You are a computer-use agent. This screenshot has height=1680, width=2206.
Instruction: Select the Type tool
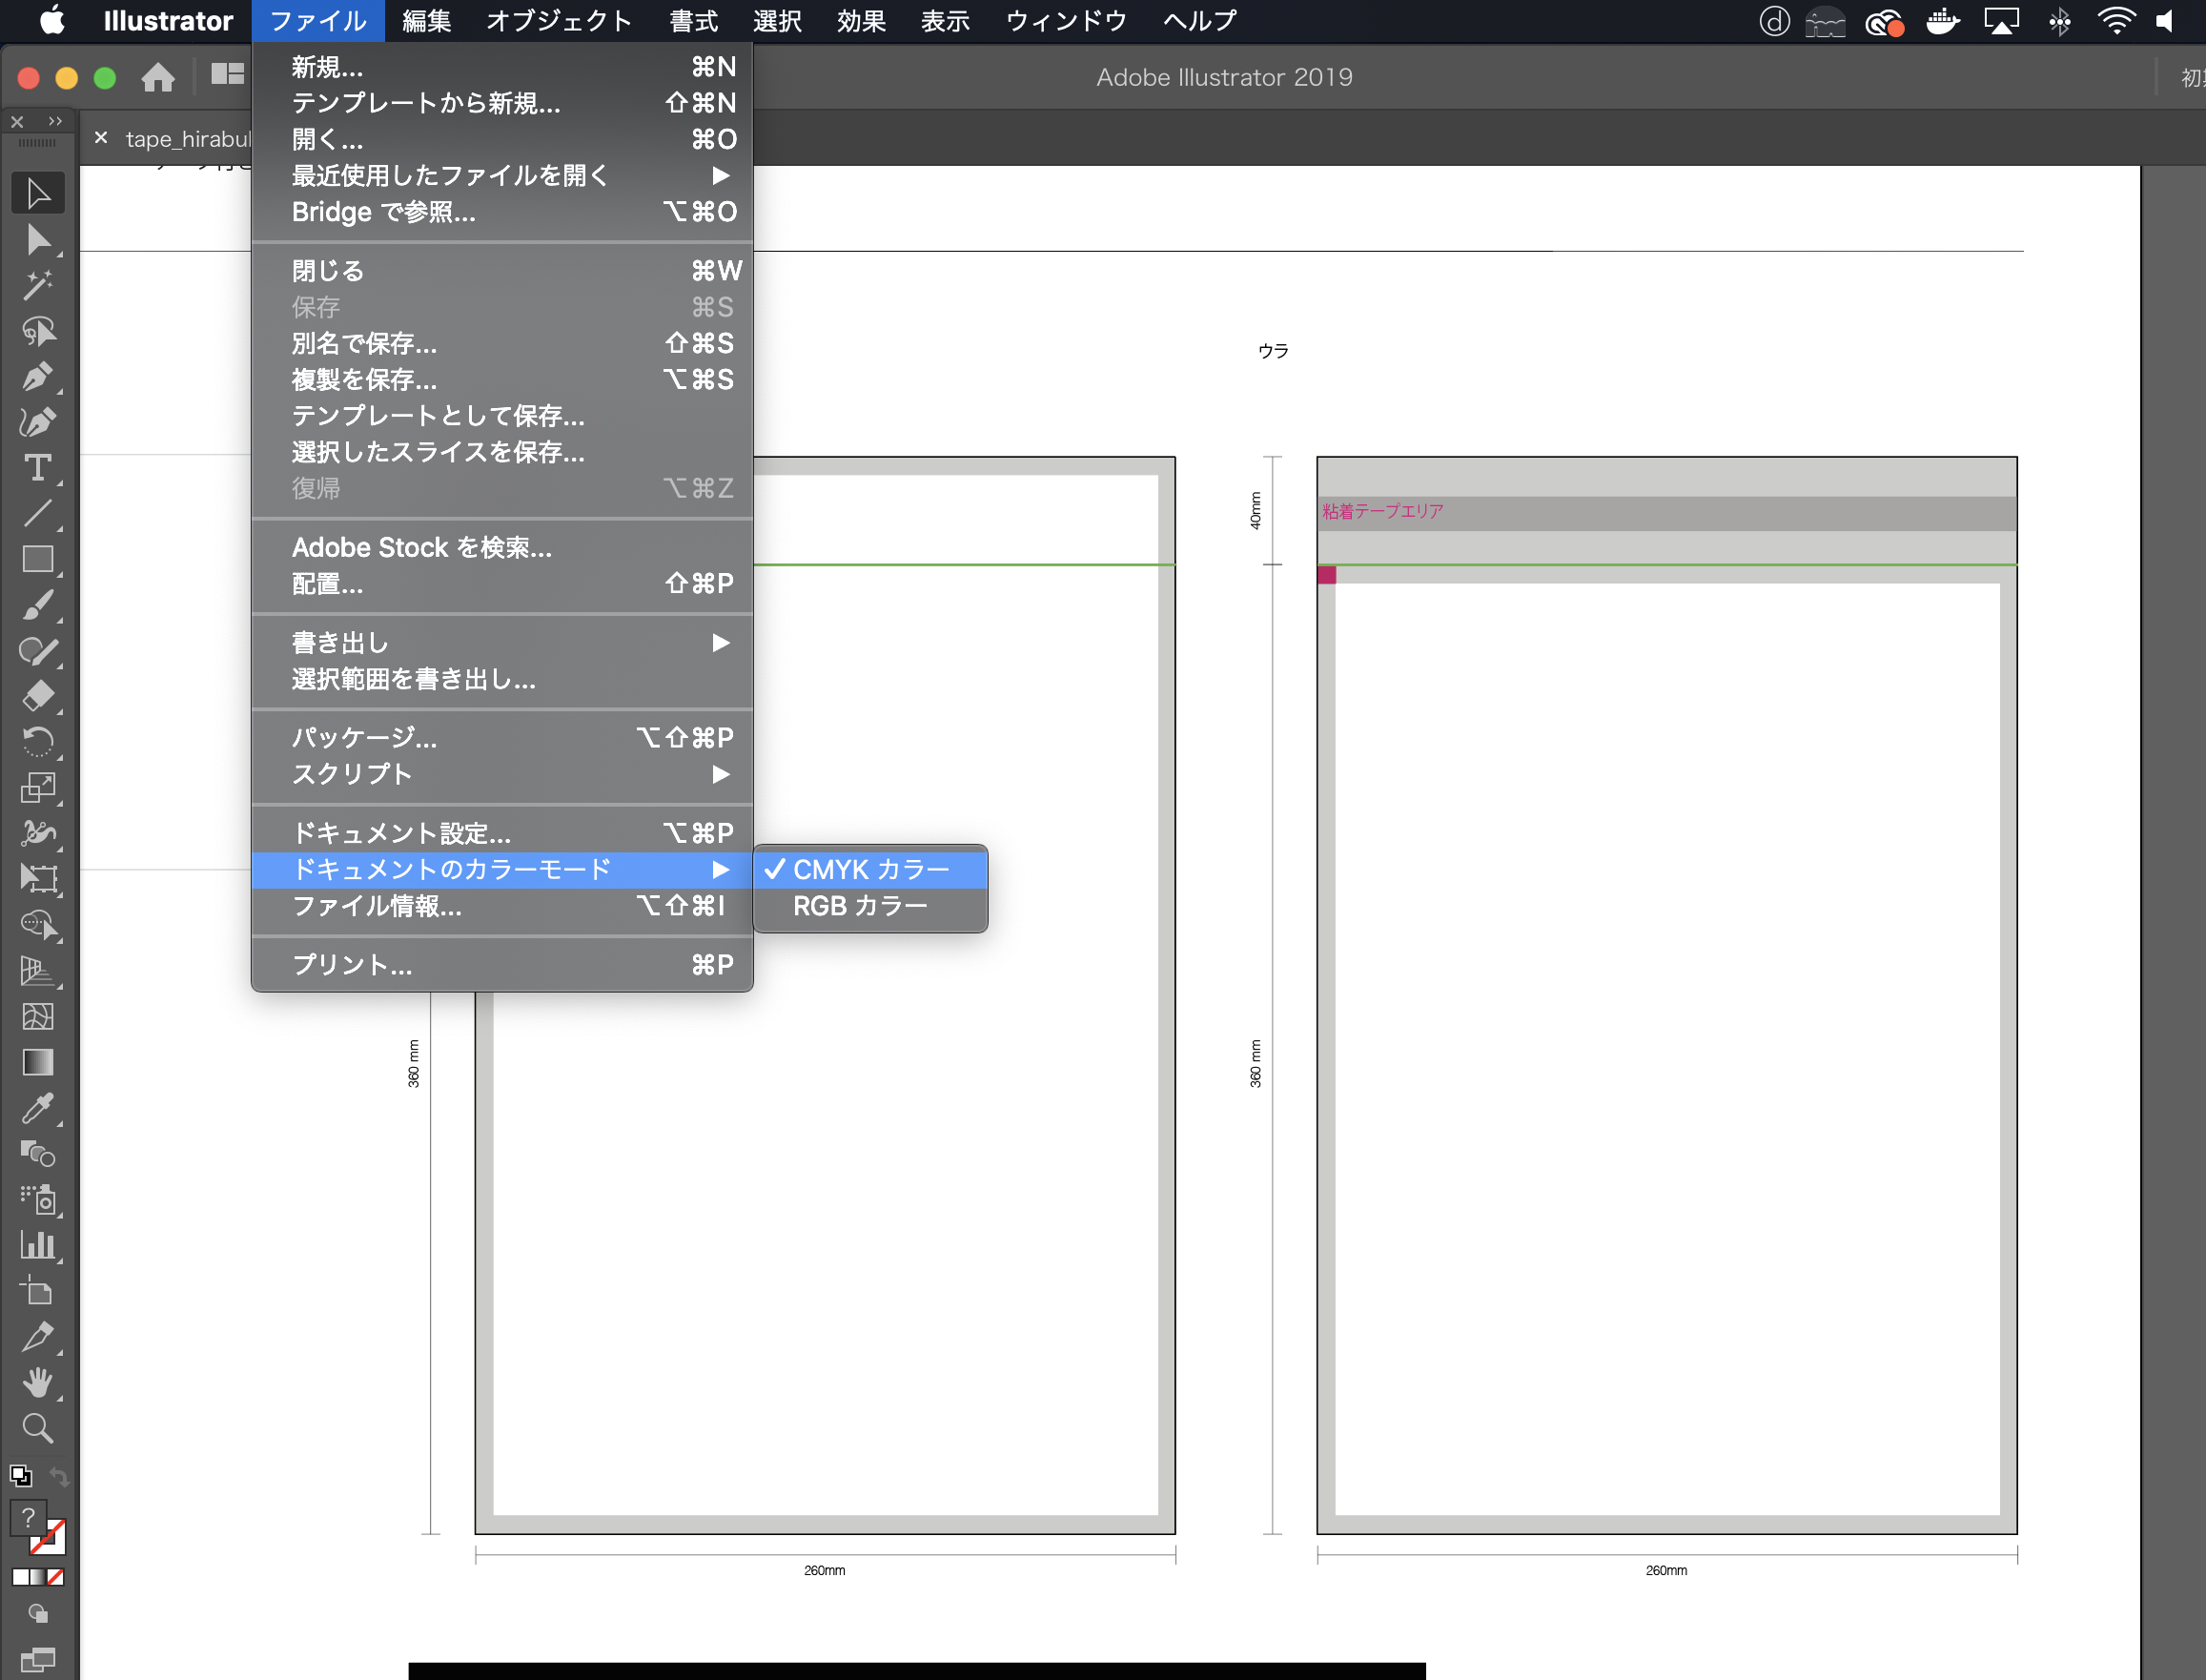click(39, 467)
